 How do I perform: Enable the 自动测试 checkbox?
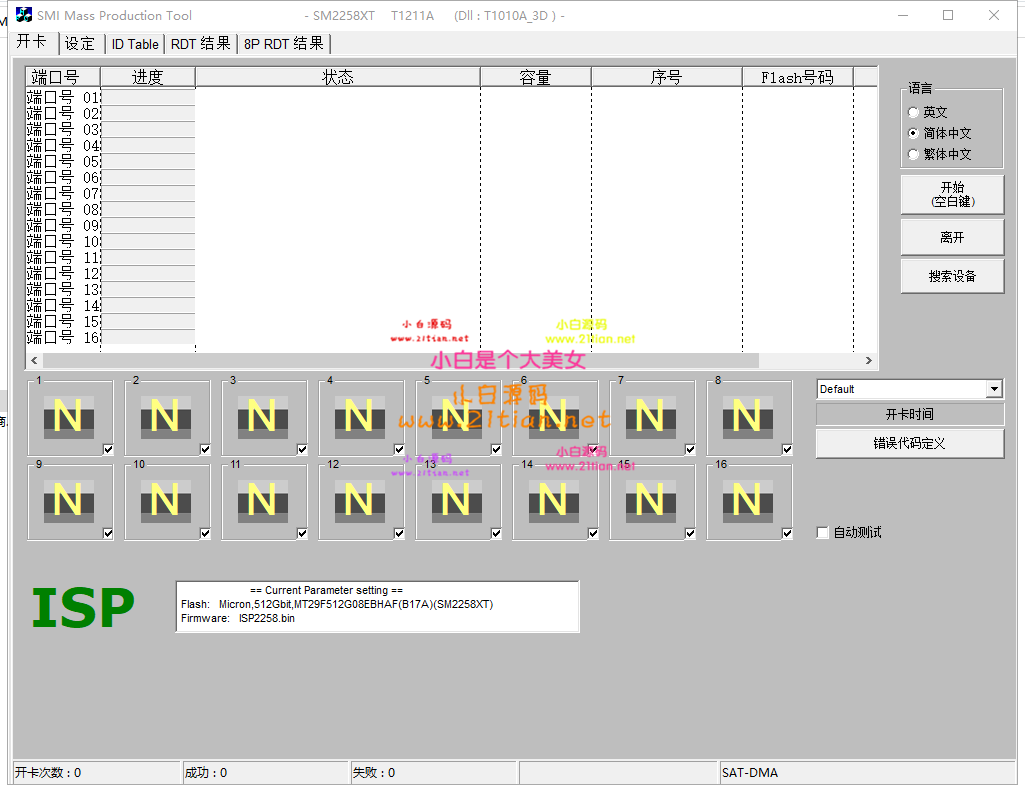coord(822,533)
